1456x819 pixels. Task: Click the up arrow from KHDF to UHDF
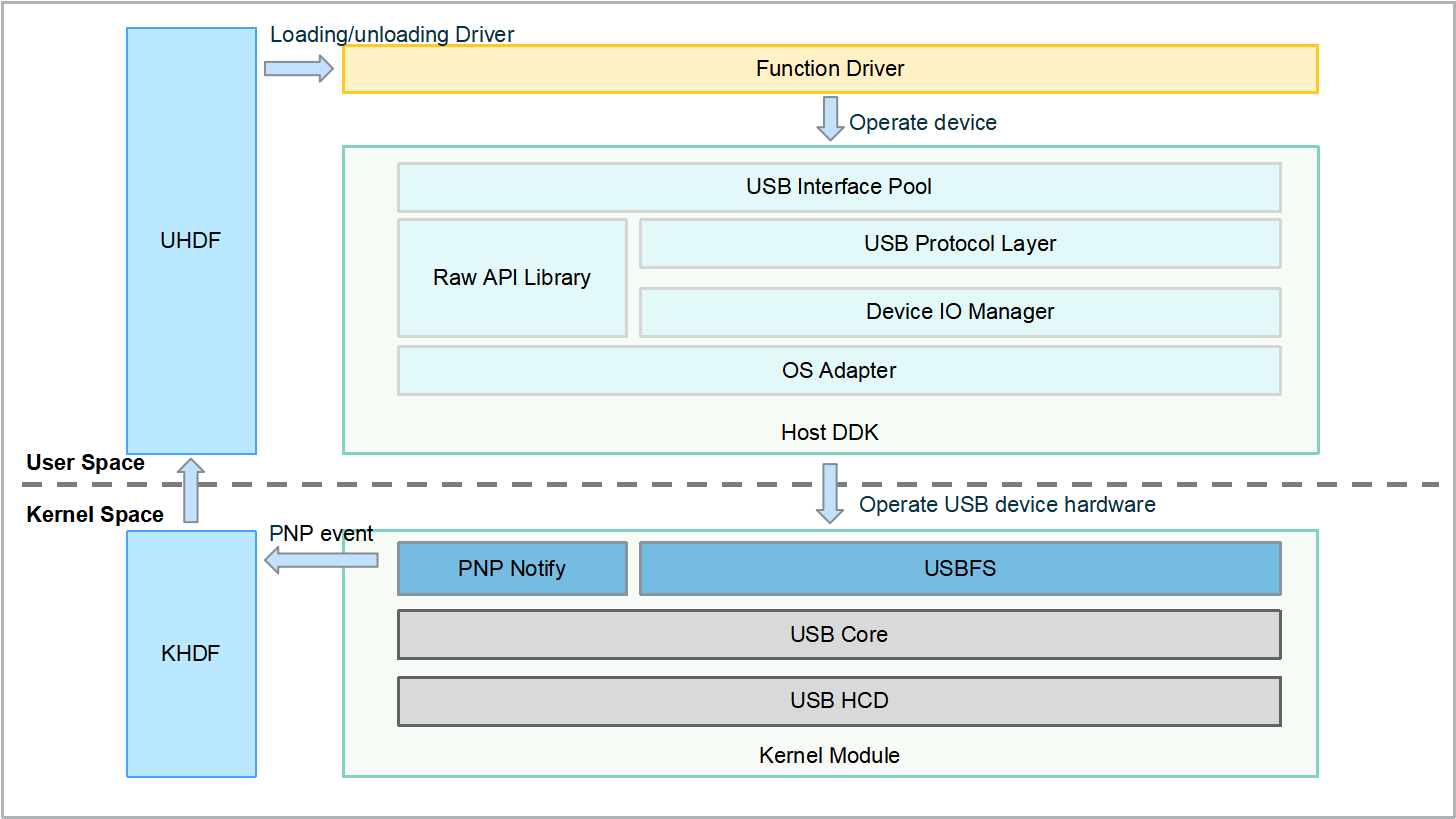(191, 490)
